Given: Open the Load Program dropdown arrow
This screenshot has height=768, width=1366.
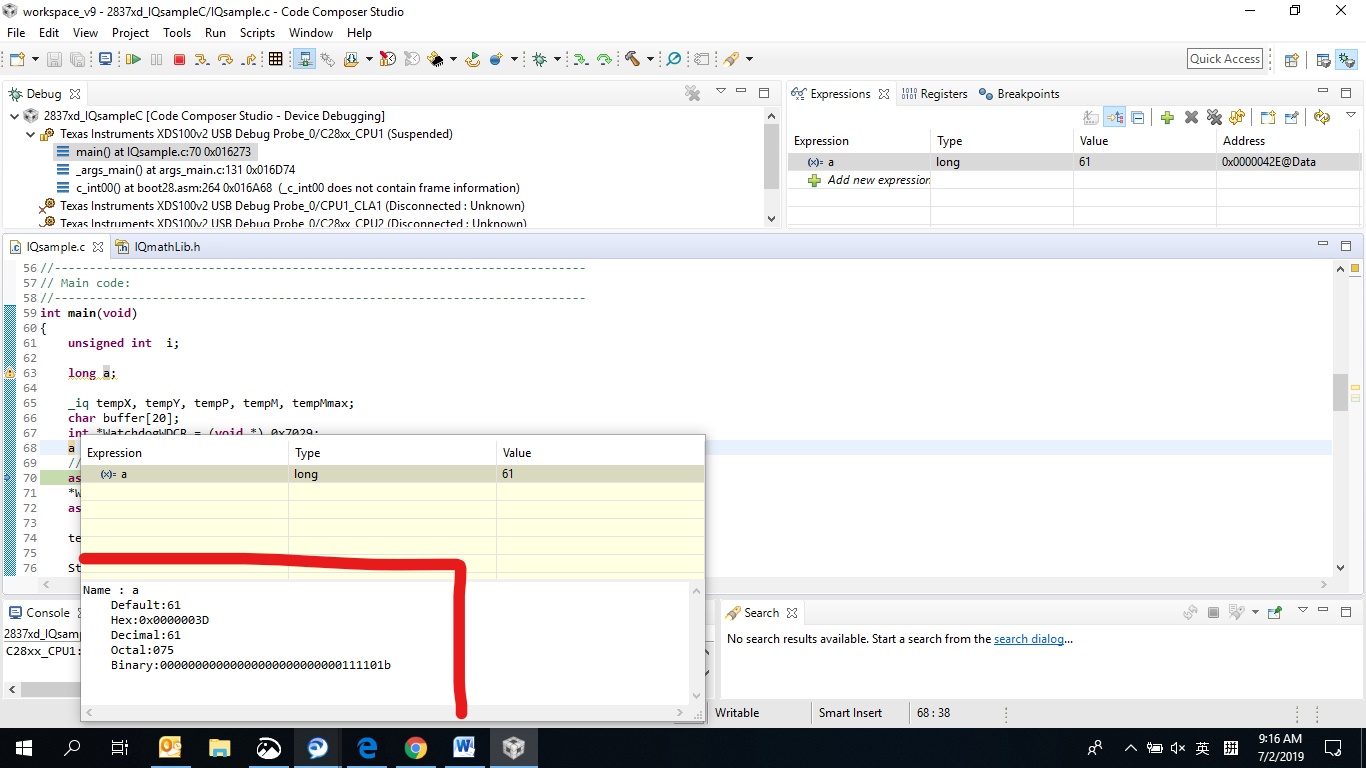Looking at the screenshot, I should 368,60.
